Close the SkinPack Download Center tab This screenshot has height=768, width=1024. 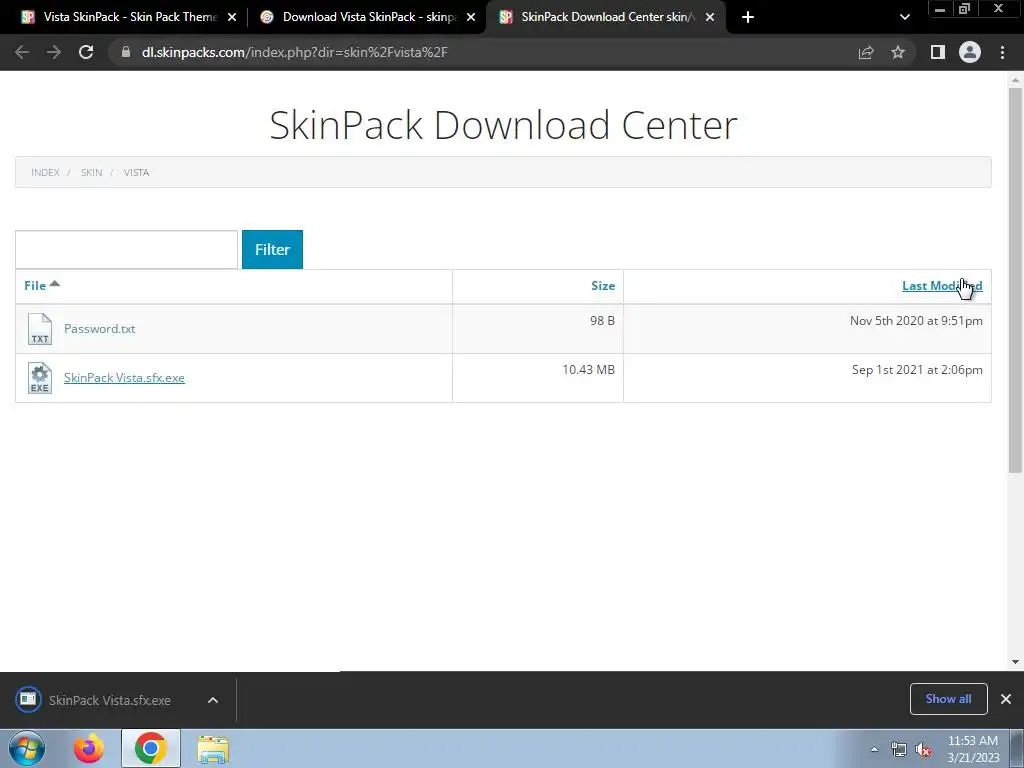[710, 17]
